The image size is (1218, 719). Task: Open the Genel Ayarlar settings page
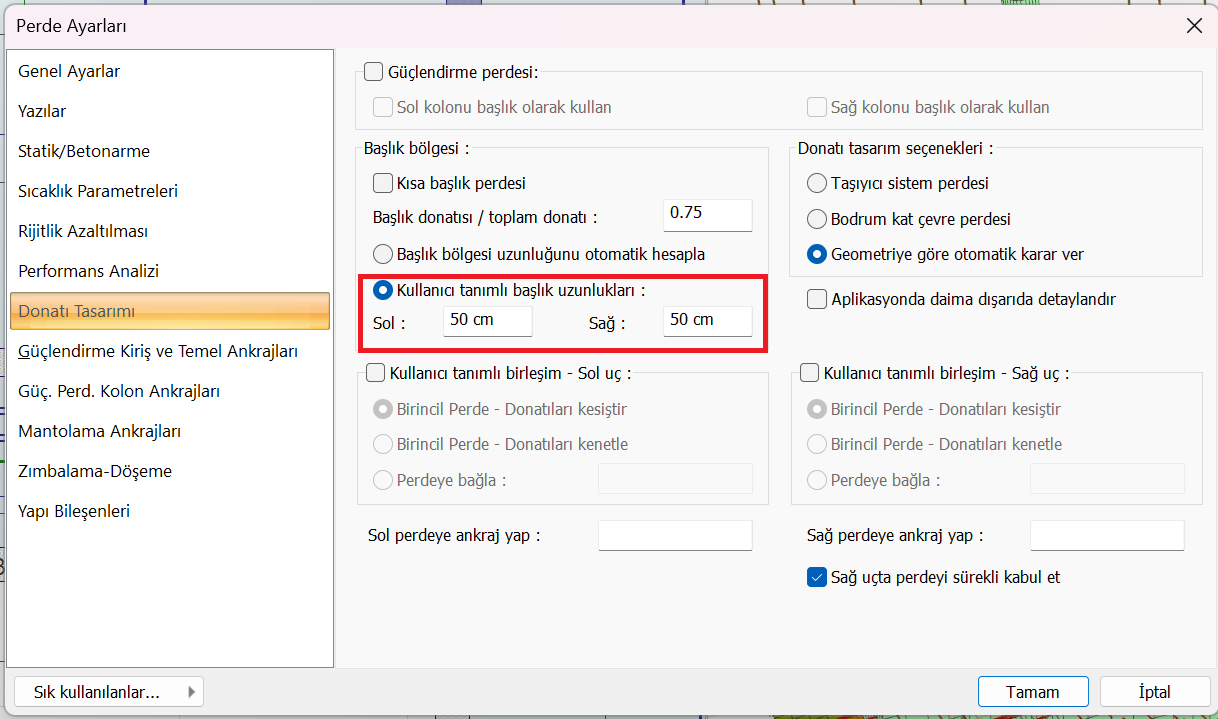pos(69,72)
